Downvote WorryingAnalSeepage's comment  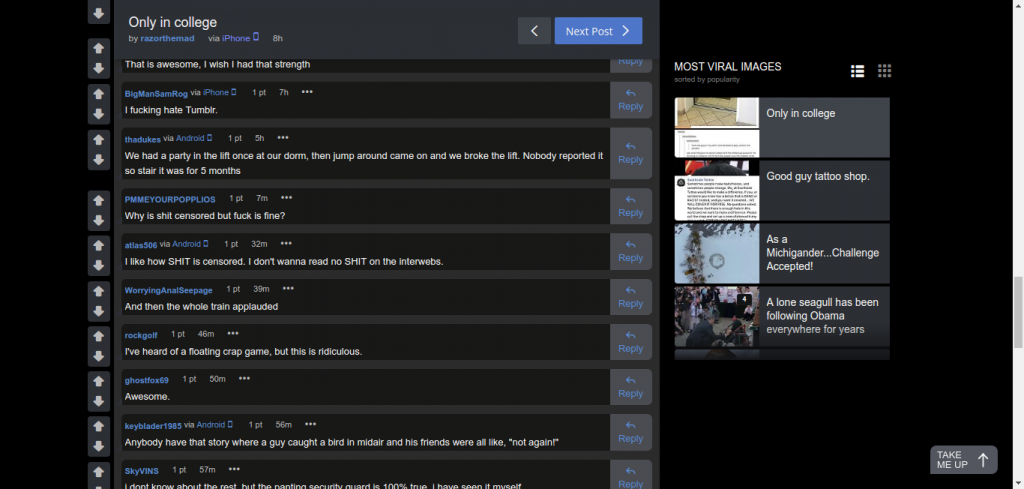(99, 311)
